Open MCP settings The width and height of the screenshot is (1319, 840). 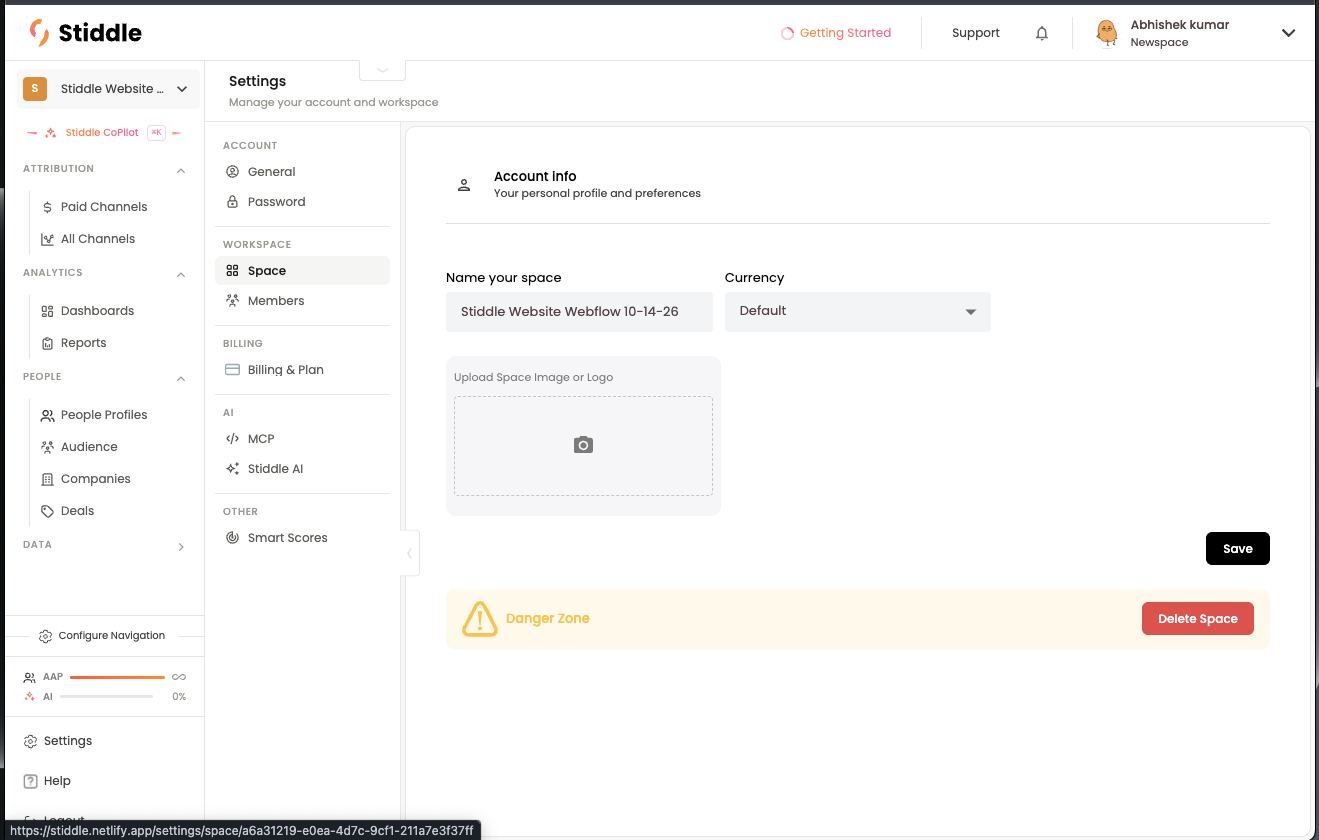tap(302, 439)
